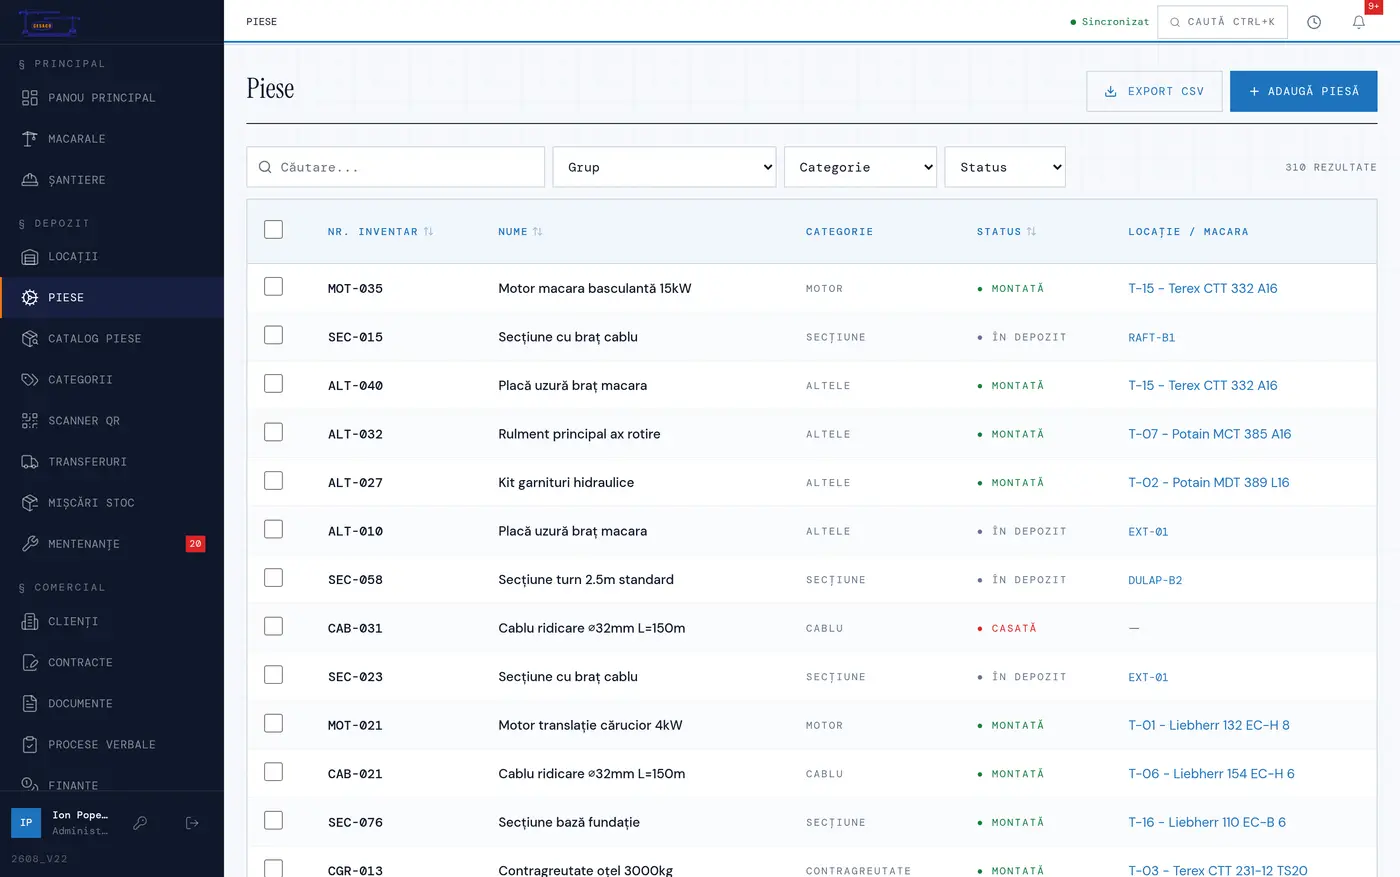Check the row checkbox for MOT-021
Viewport: 1400px width, 877px height.
click(273, 724)
